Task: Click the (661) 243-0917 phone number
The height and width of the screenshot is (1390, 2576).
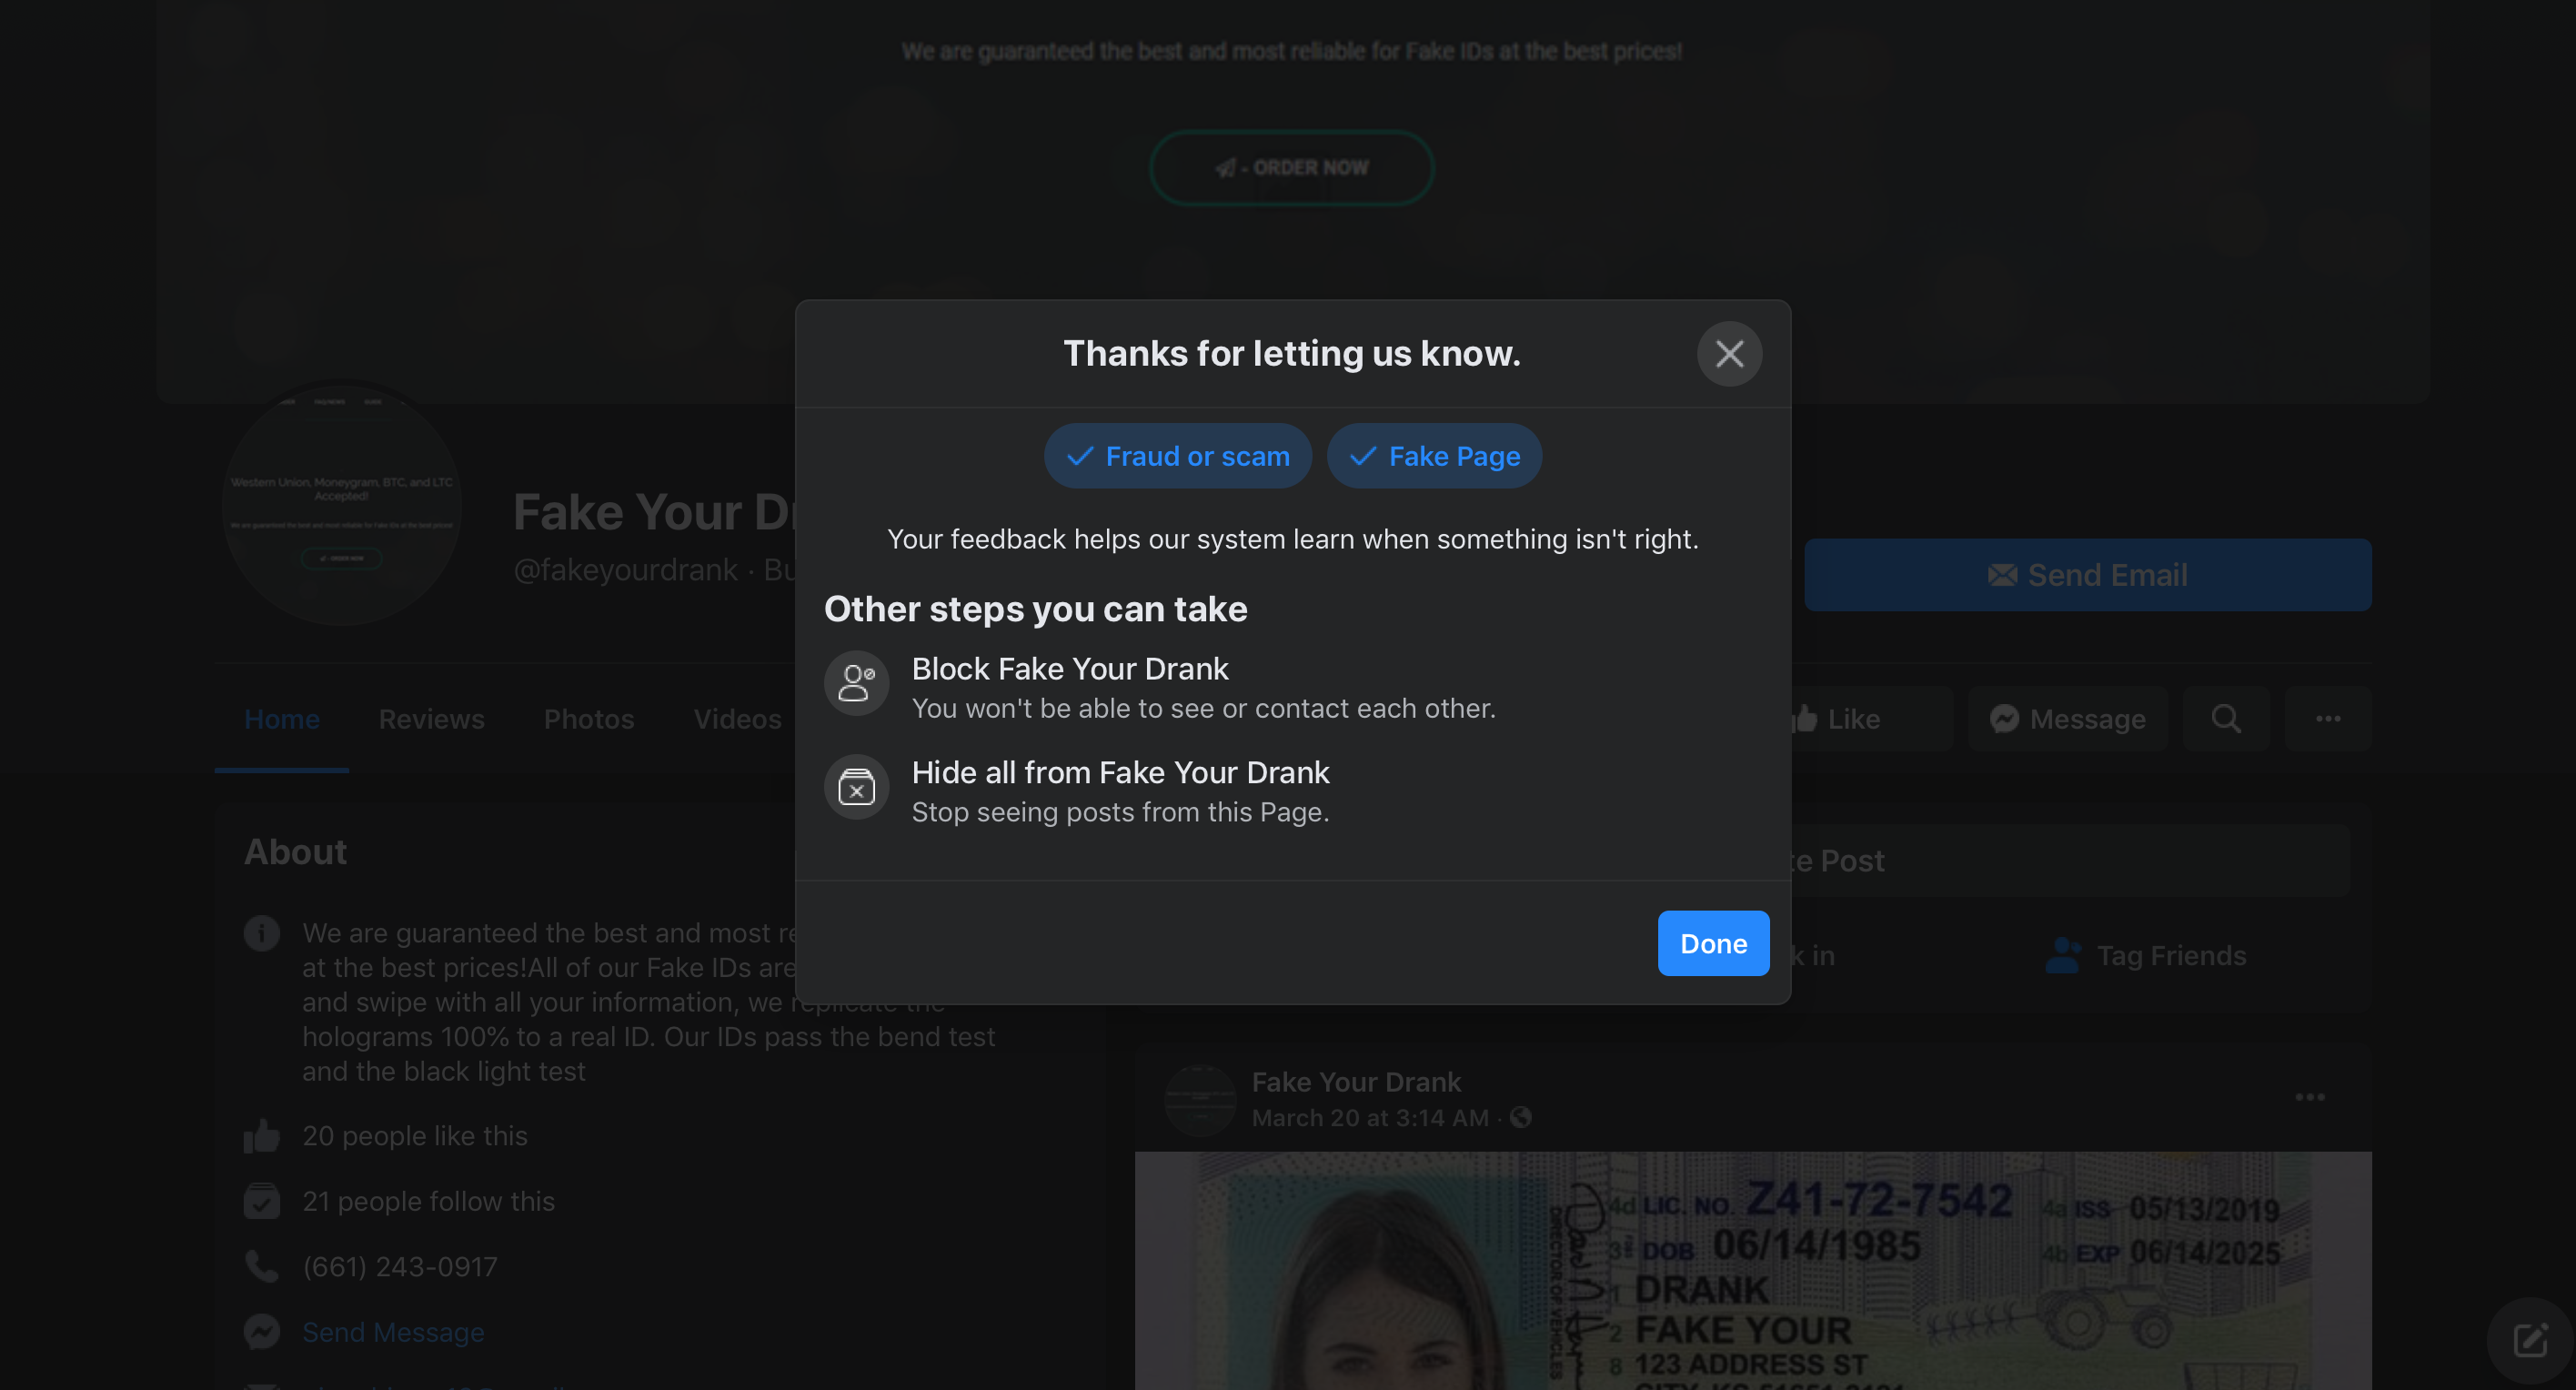Action: [399, 1267]
